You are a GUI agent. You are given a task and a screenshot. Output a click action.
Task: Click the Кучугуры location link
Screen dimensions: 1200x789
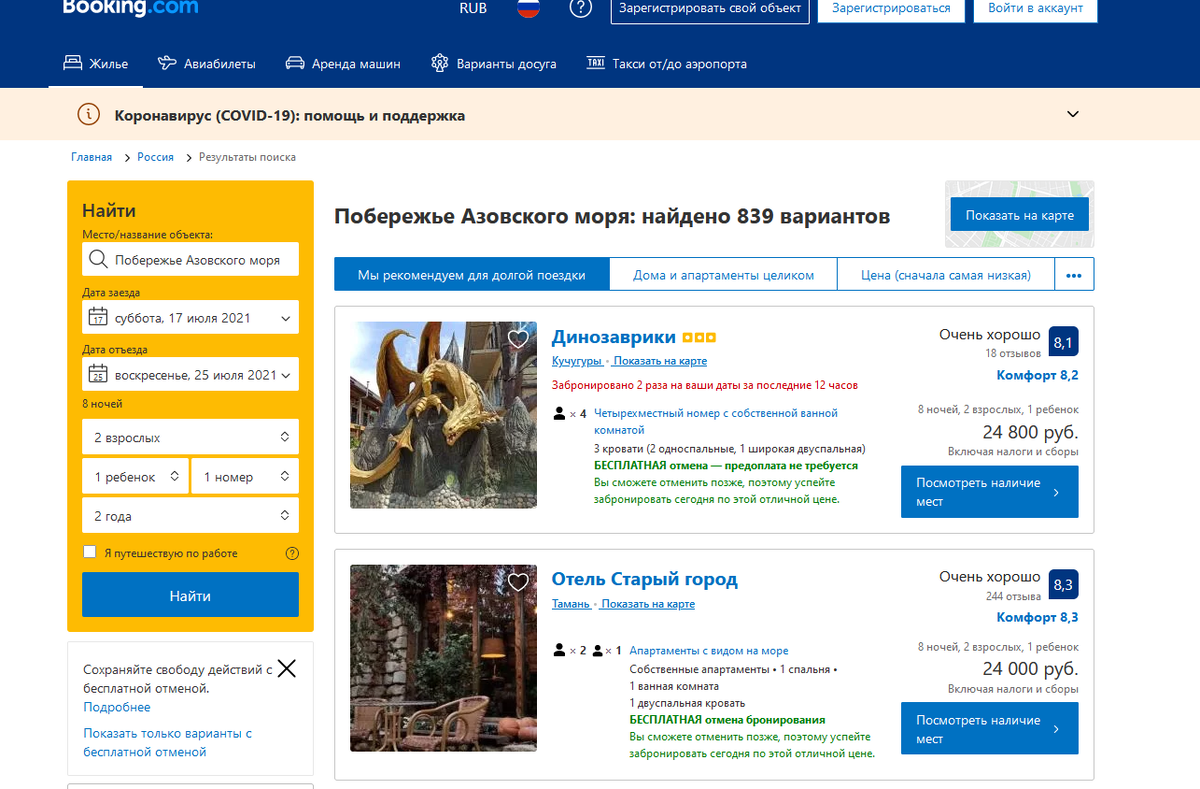tap(576, 361)
